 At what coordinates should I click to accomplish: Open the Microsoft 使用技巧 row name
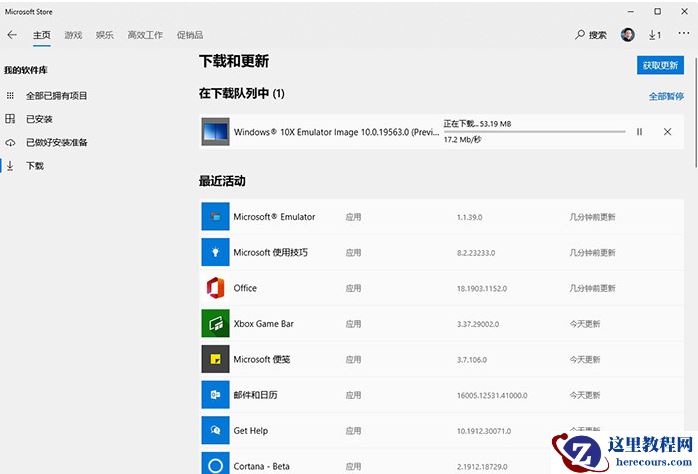[271, 252]
